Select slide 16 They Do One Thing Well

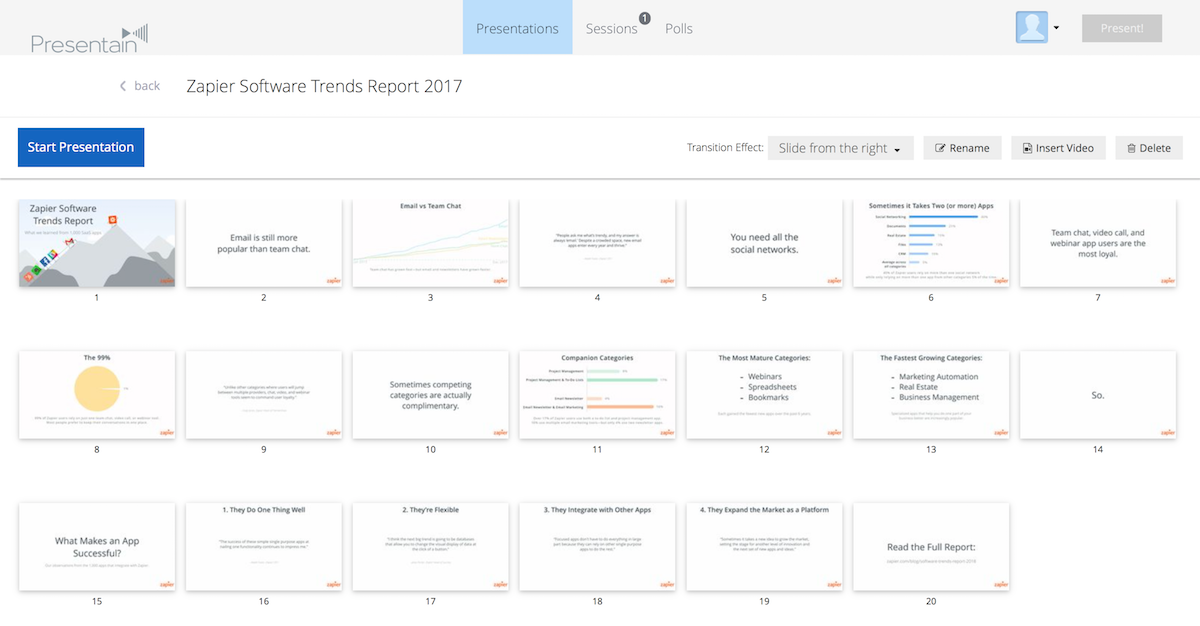[264, 547]
